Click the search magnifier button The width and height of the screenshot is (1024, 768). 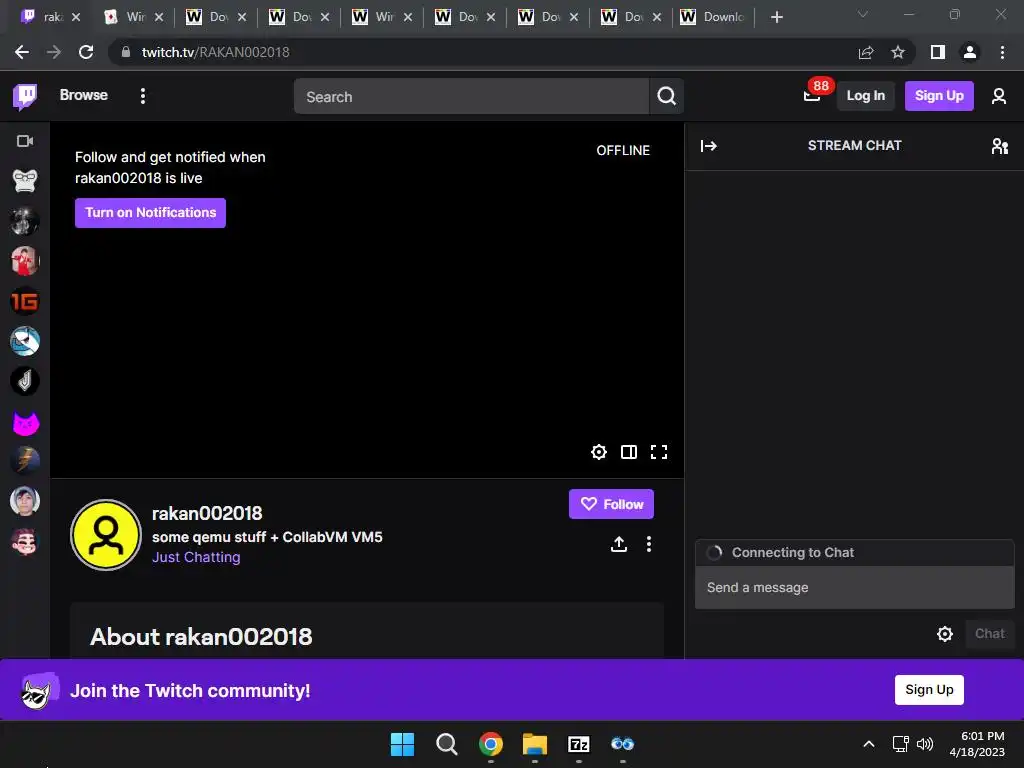[666, 96]
